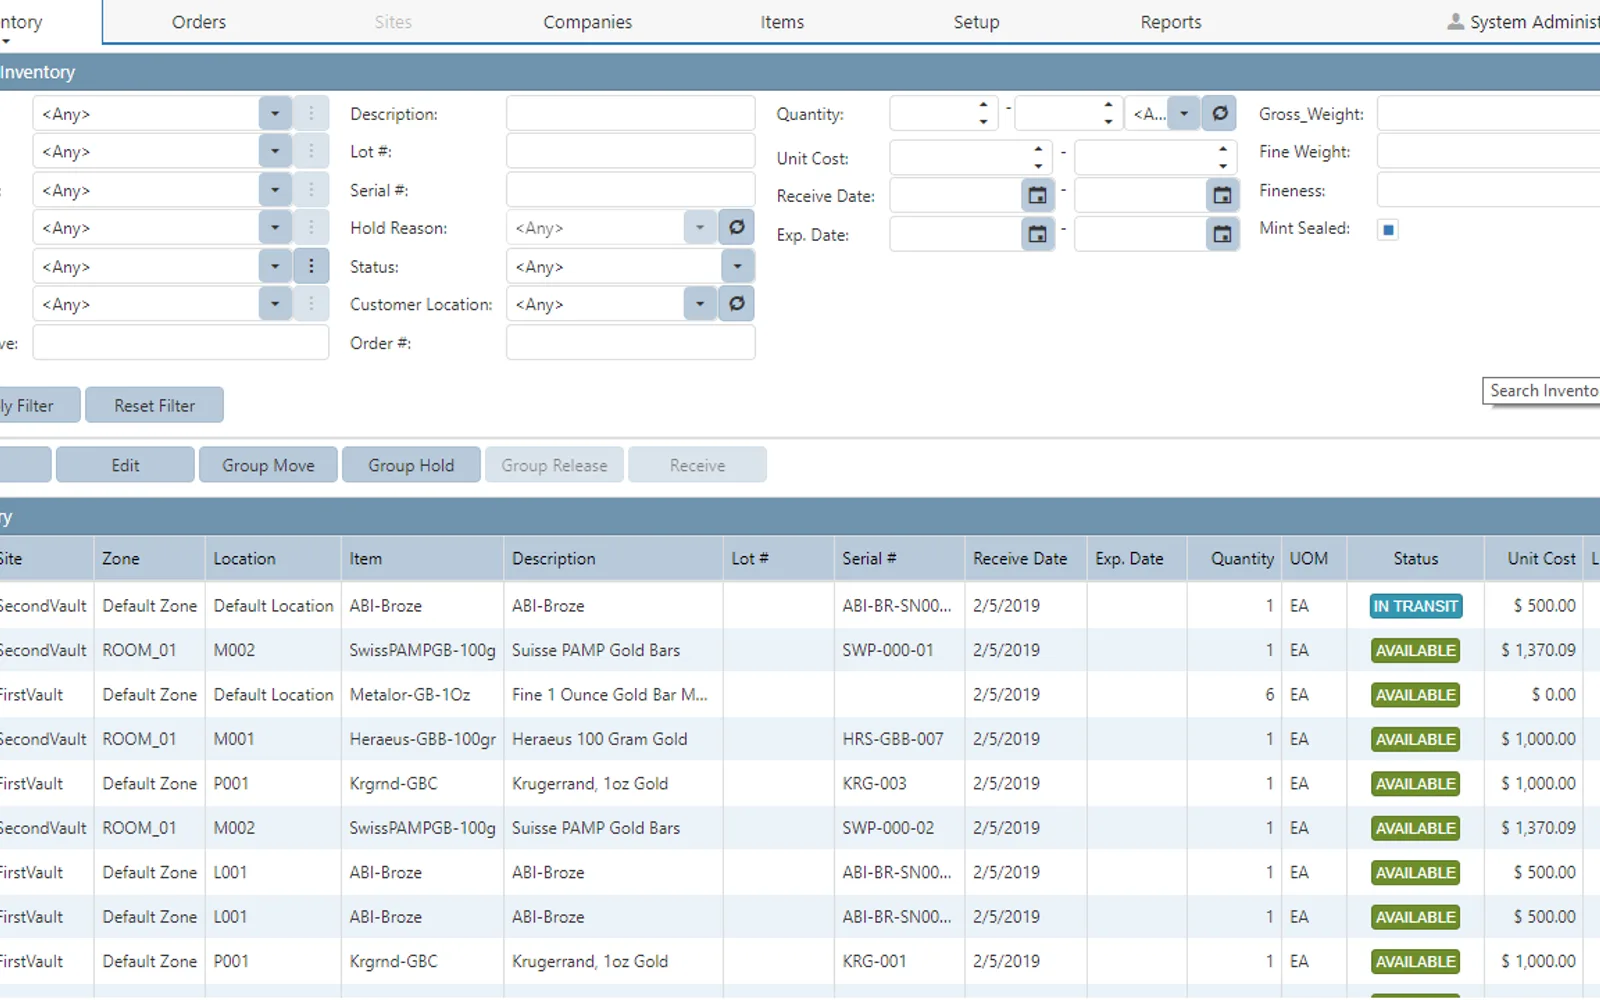Open the Setup menu tab

[x=976, y=22]
